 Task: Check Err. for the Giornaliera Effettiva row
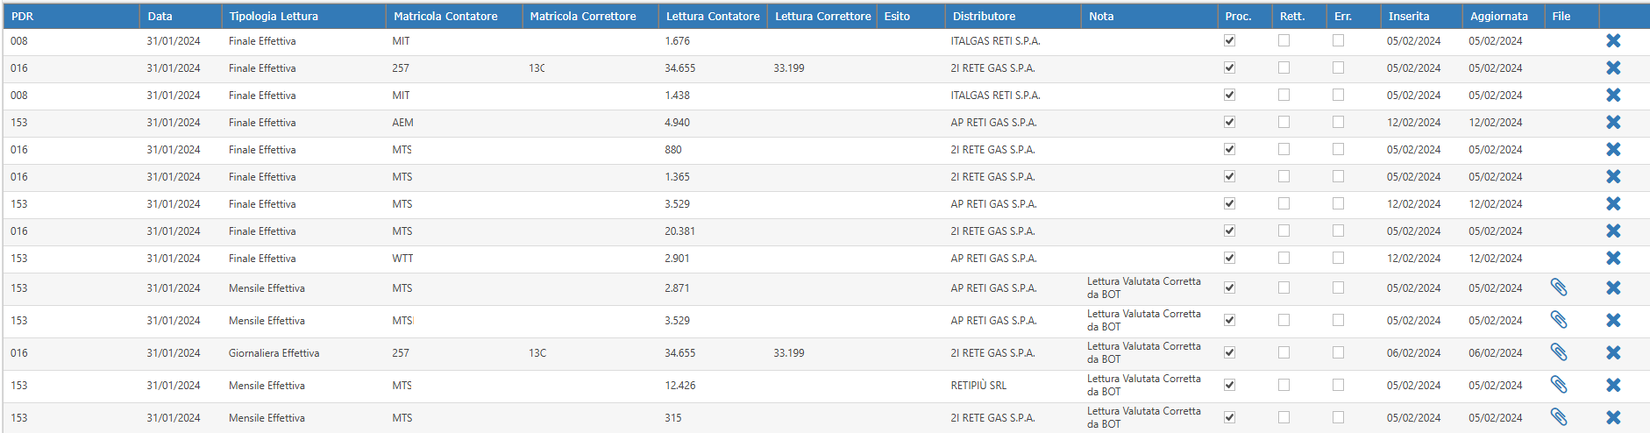1338,352
